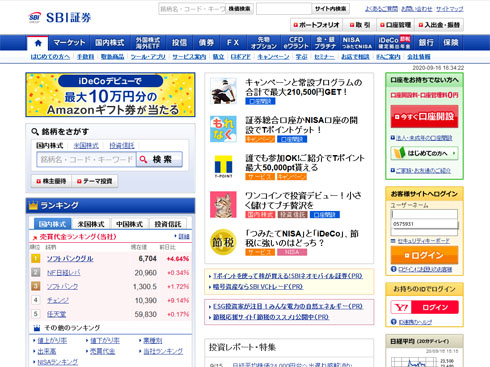Screen dimensions: 490x367
Task: Open the 国内株式 menu
Action: click(x=110, y=43)
